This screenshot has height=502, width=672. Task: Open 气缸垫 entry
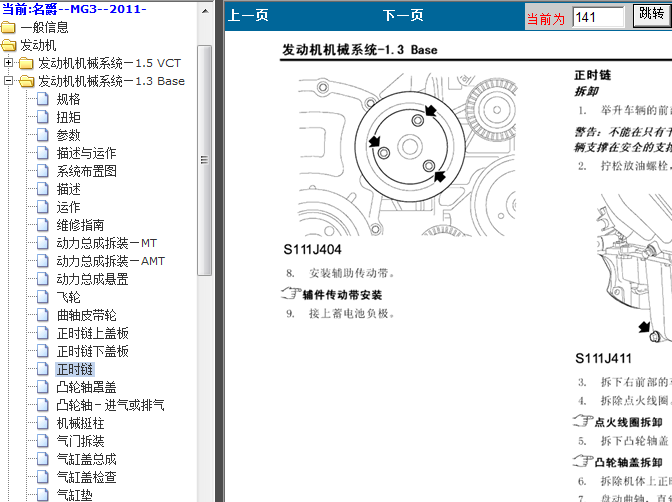74,495
